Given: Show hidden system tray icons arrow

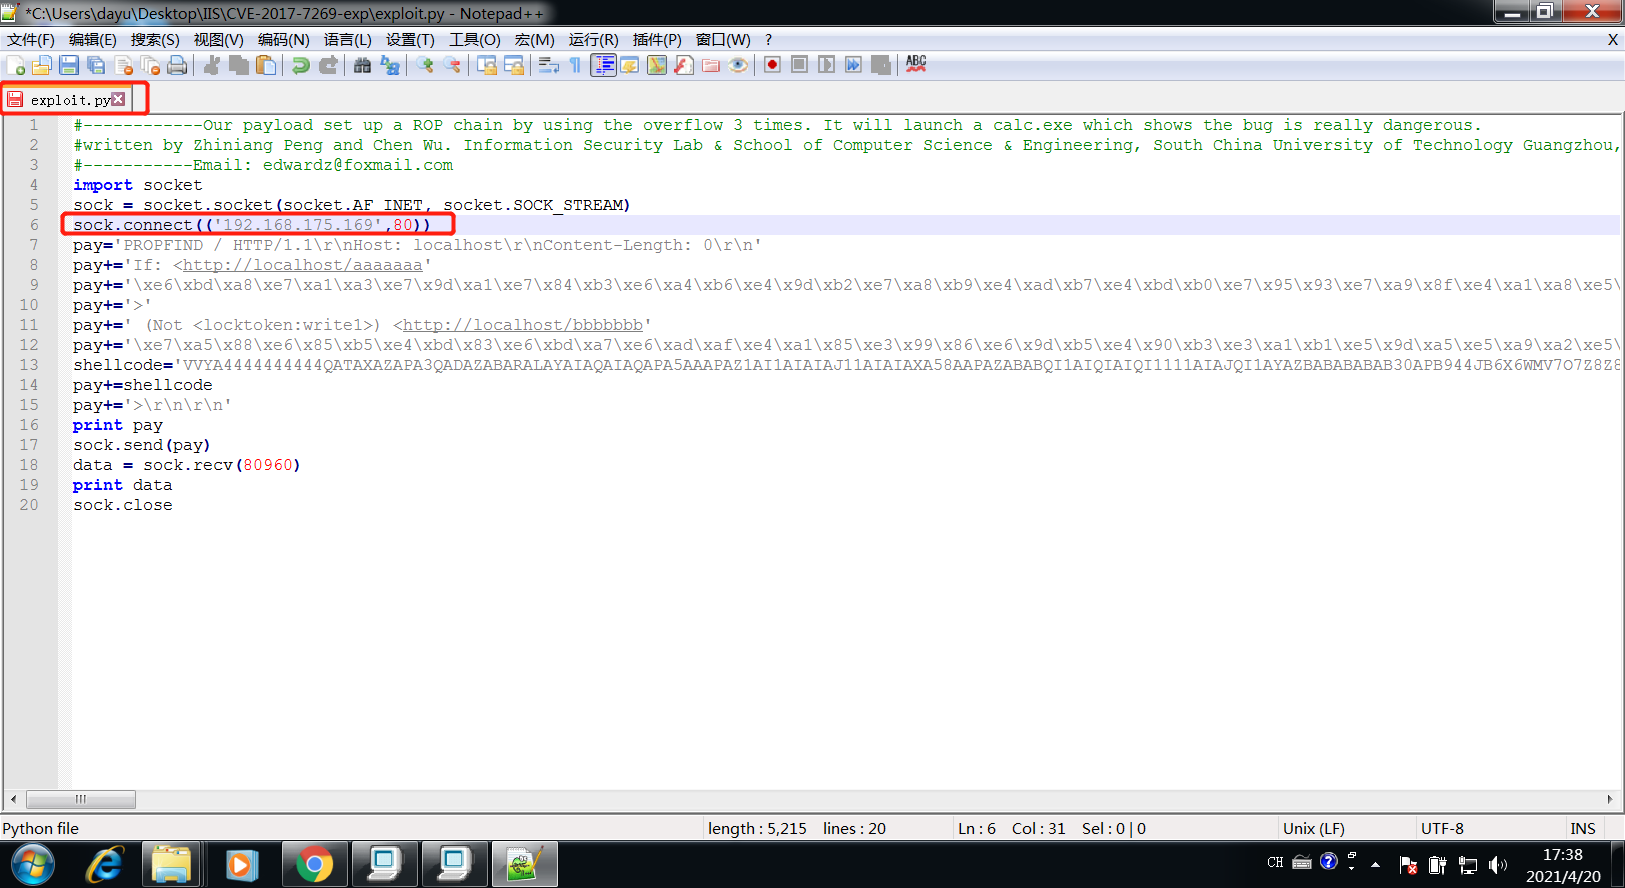Looking at the screenshot, I should click(1376, 864).
